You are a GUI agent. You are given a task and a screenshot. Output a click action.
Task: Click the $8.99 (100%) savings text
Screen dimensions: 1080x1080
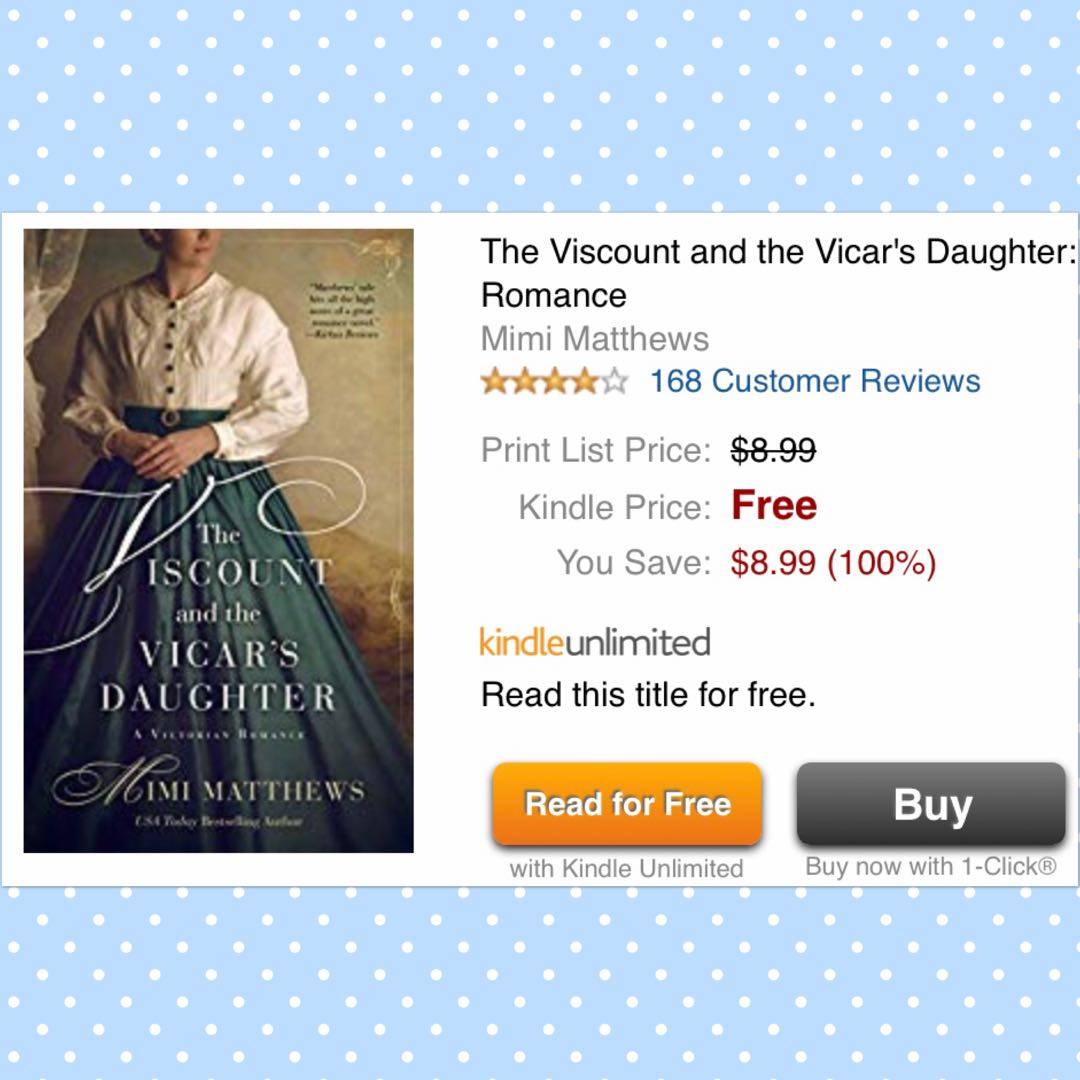pyautogui.click(x=833, y=563)
